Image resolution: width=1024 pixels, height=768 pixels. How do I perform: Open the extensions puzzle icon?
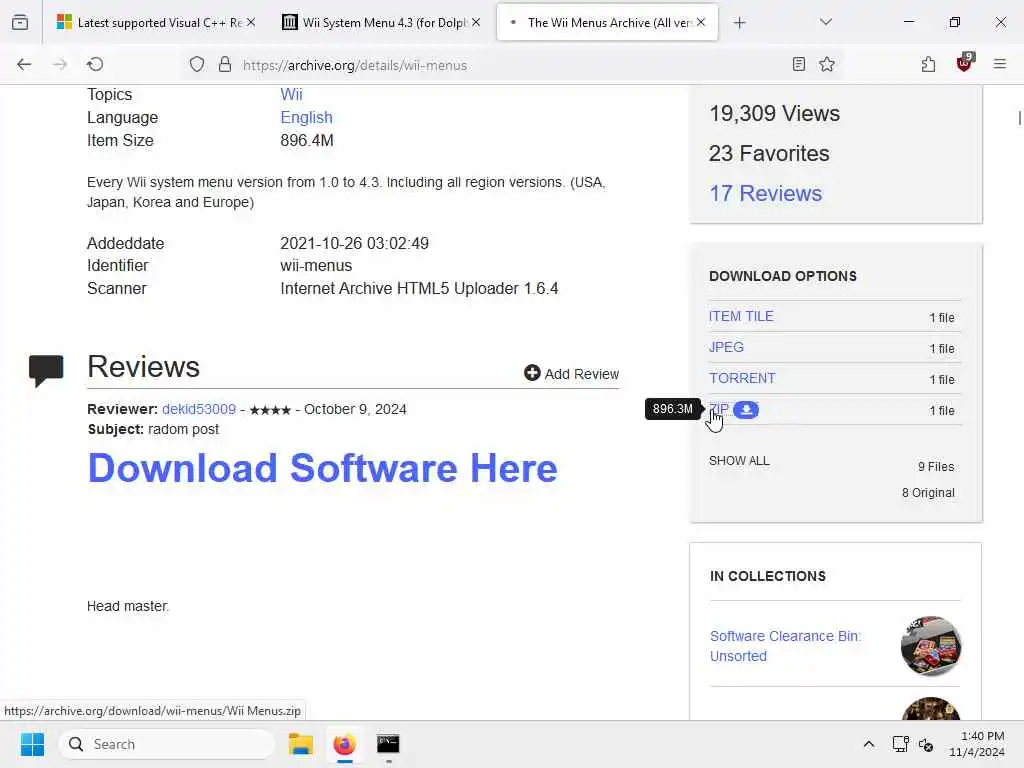928,64
